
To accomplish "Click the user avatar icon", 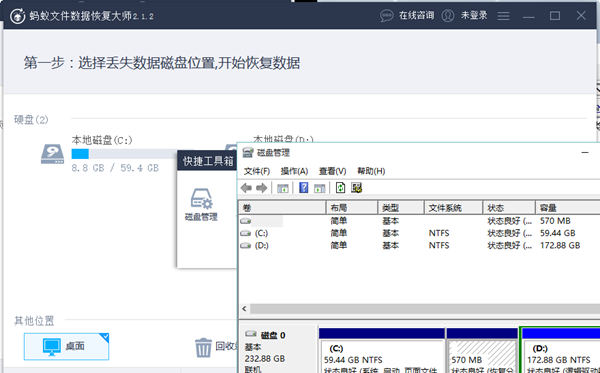I will coord(448,16).
